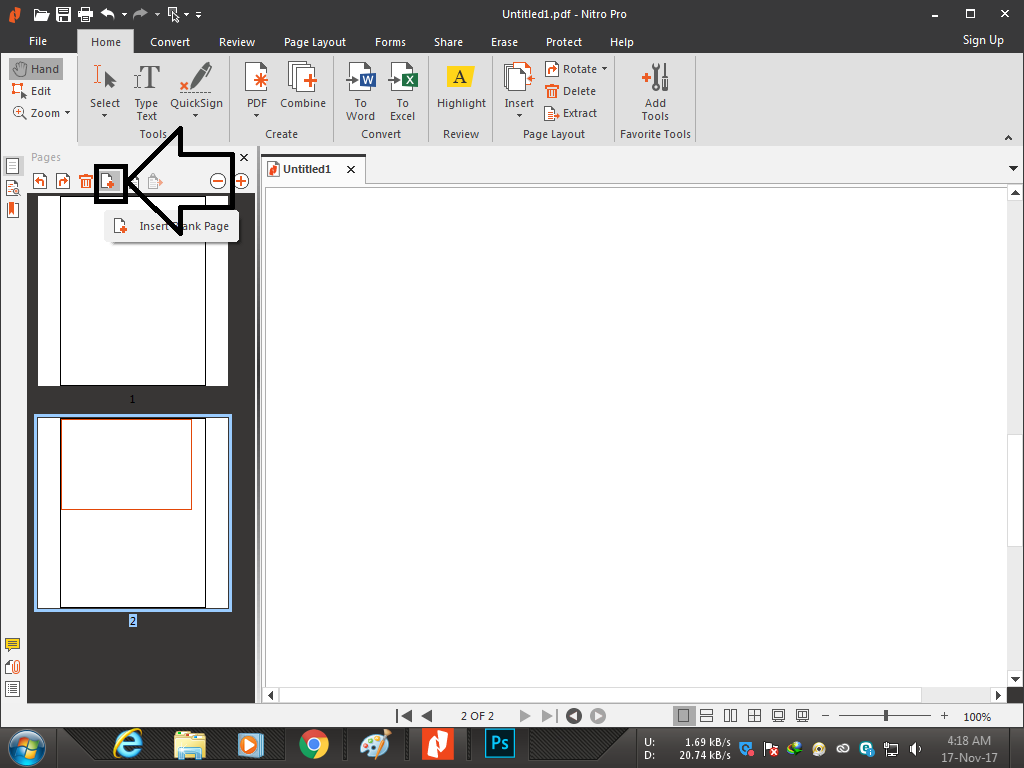The width and height of the screenshot is (1024, 768).
Task: Open the Forms ribbon tab
Action: (x=390, y=42)
